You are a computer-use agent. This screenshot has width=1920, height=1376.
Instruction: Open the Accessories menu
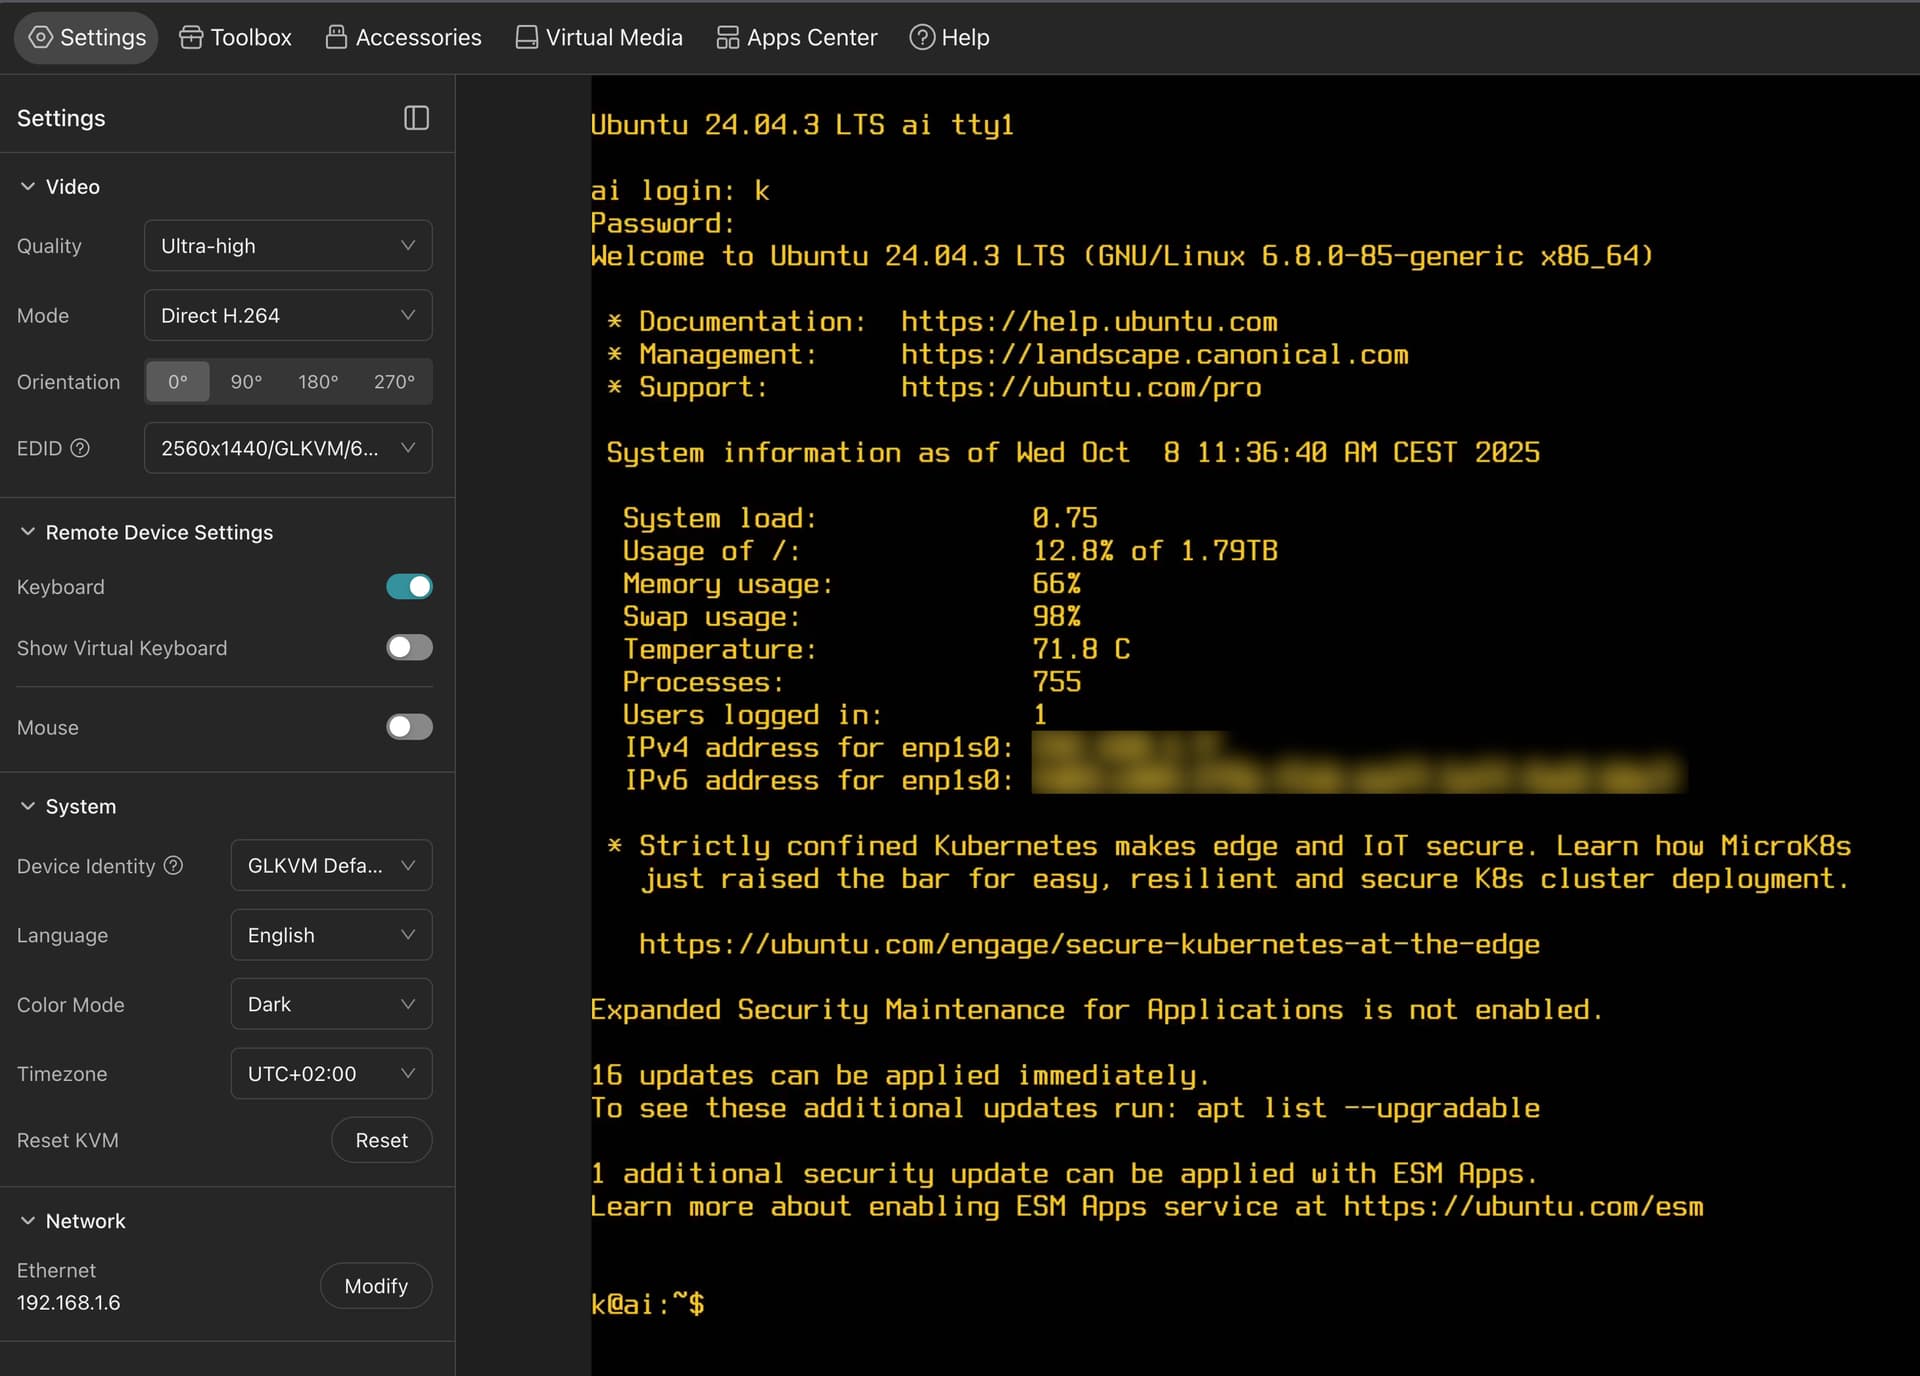403,38
